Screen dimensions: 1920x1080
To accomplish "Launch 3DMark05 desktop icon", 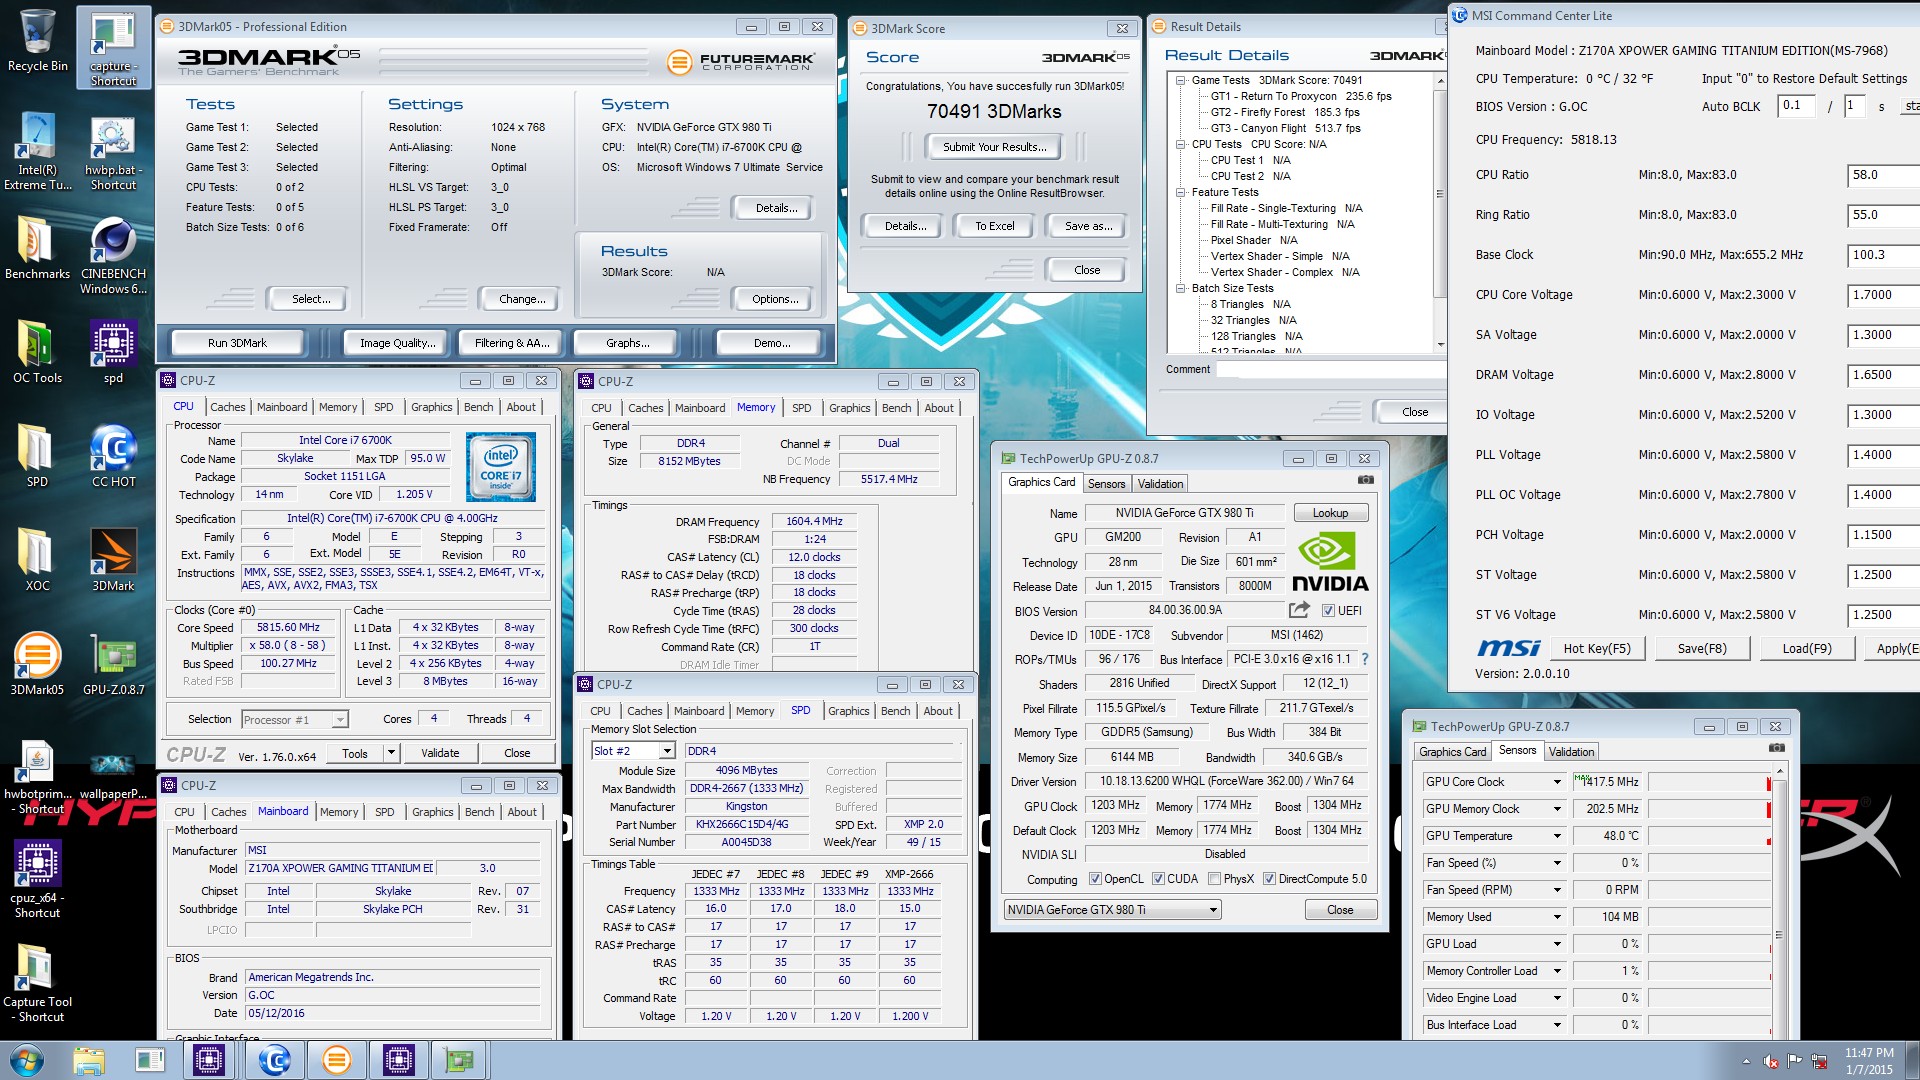I will pyautogui.click(x=37, y=663).
